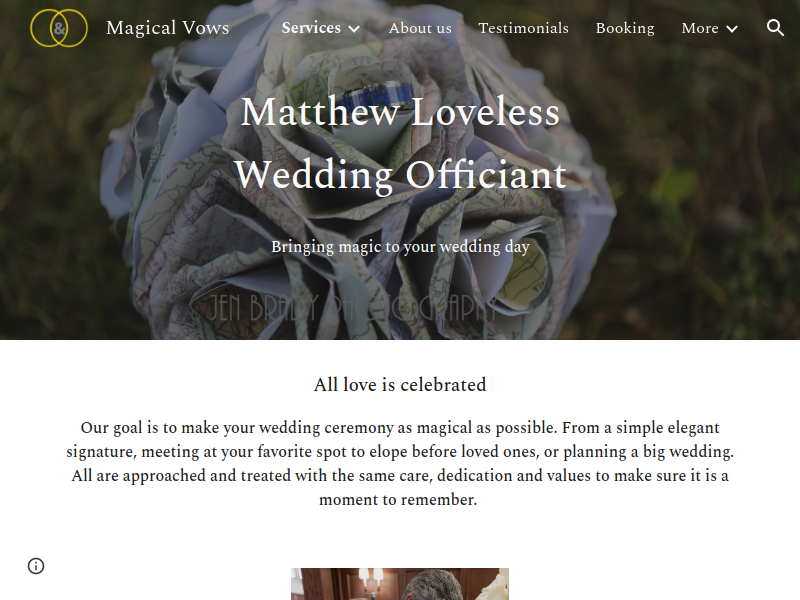Click the More menu label
This screenshot has height=600, width=800.
700,28
